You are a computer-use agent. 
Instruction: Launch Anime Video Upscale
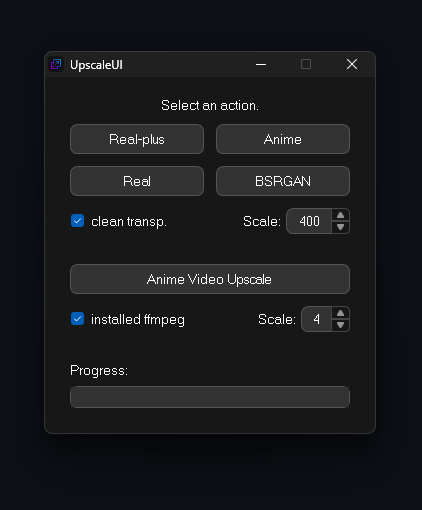tap(210, 279)
